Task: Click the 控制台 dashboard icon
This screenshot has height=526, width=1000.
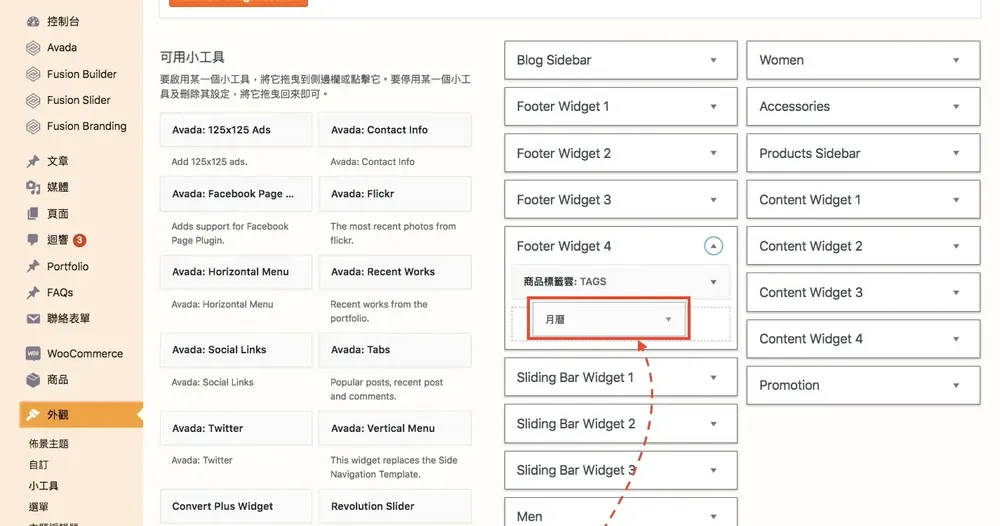Action: pos(33,22)
